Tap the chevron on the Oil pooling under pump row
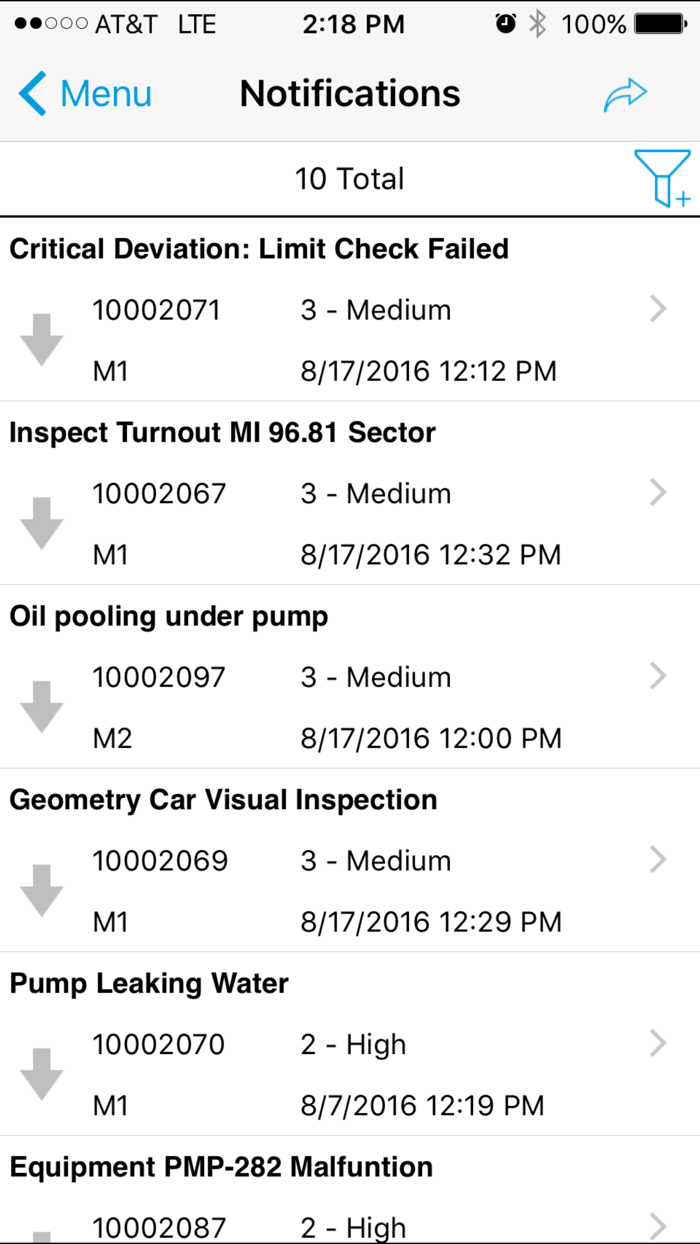700x1244 pixels. pyautogui.click(x=658, y=675)
